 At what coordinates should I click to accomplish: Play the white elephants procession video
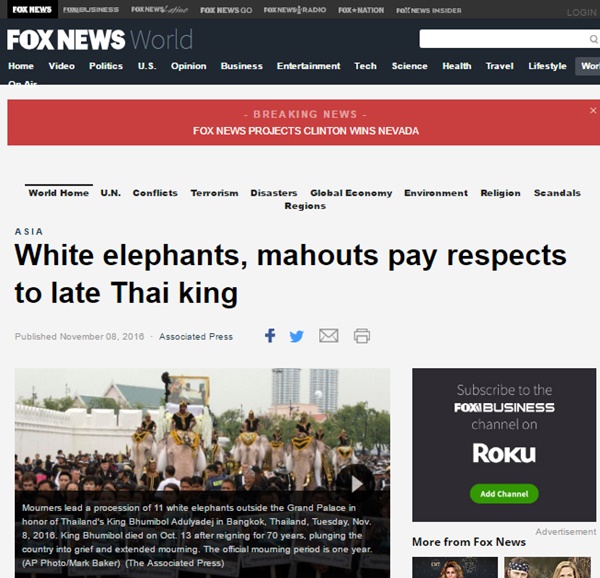pos(357,484)
